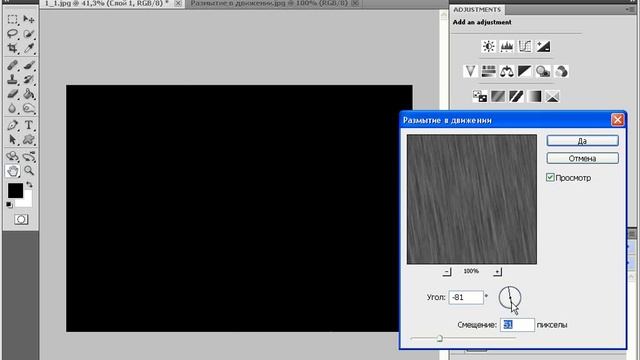Viewport: 640px width, 360px height.
Task: Close the 1_1.jpg document tab
Action: coord(178,3)
